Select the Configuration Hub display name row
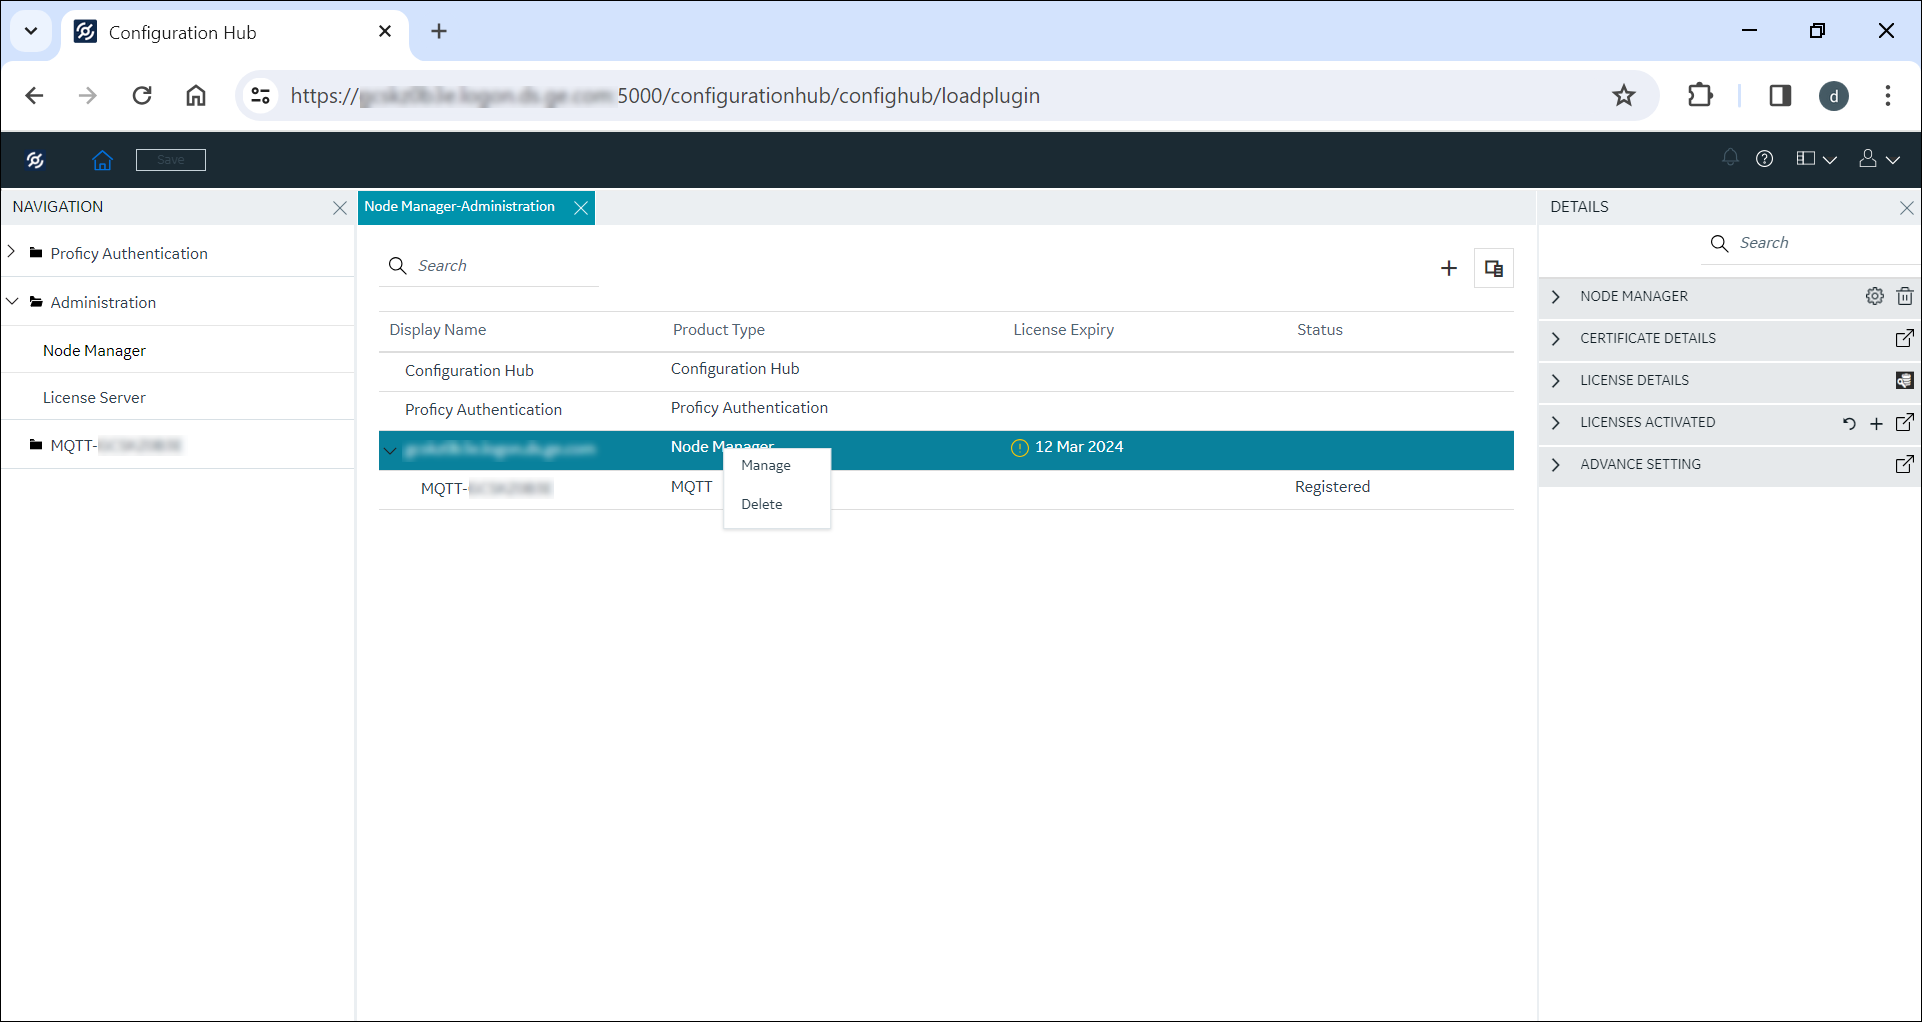1922x1022 pixels. (x=469, y=371)
